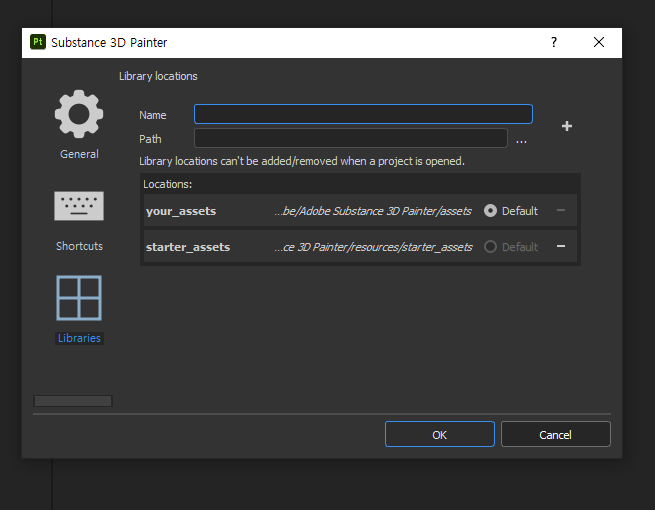Screen dimensions: 655x510
Task: Click the library locations warning message
Action: point(302,161)
